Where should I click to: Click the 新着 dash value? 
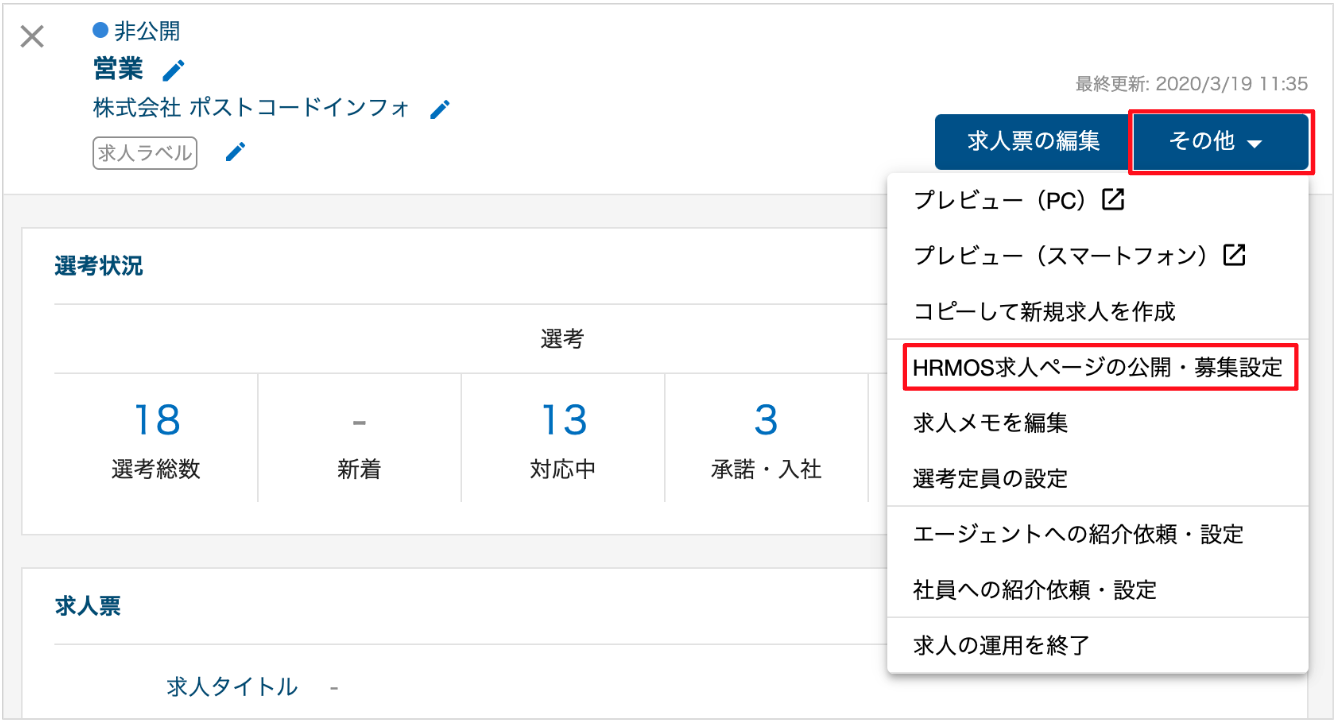pos(359,422)
